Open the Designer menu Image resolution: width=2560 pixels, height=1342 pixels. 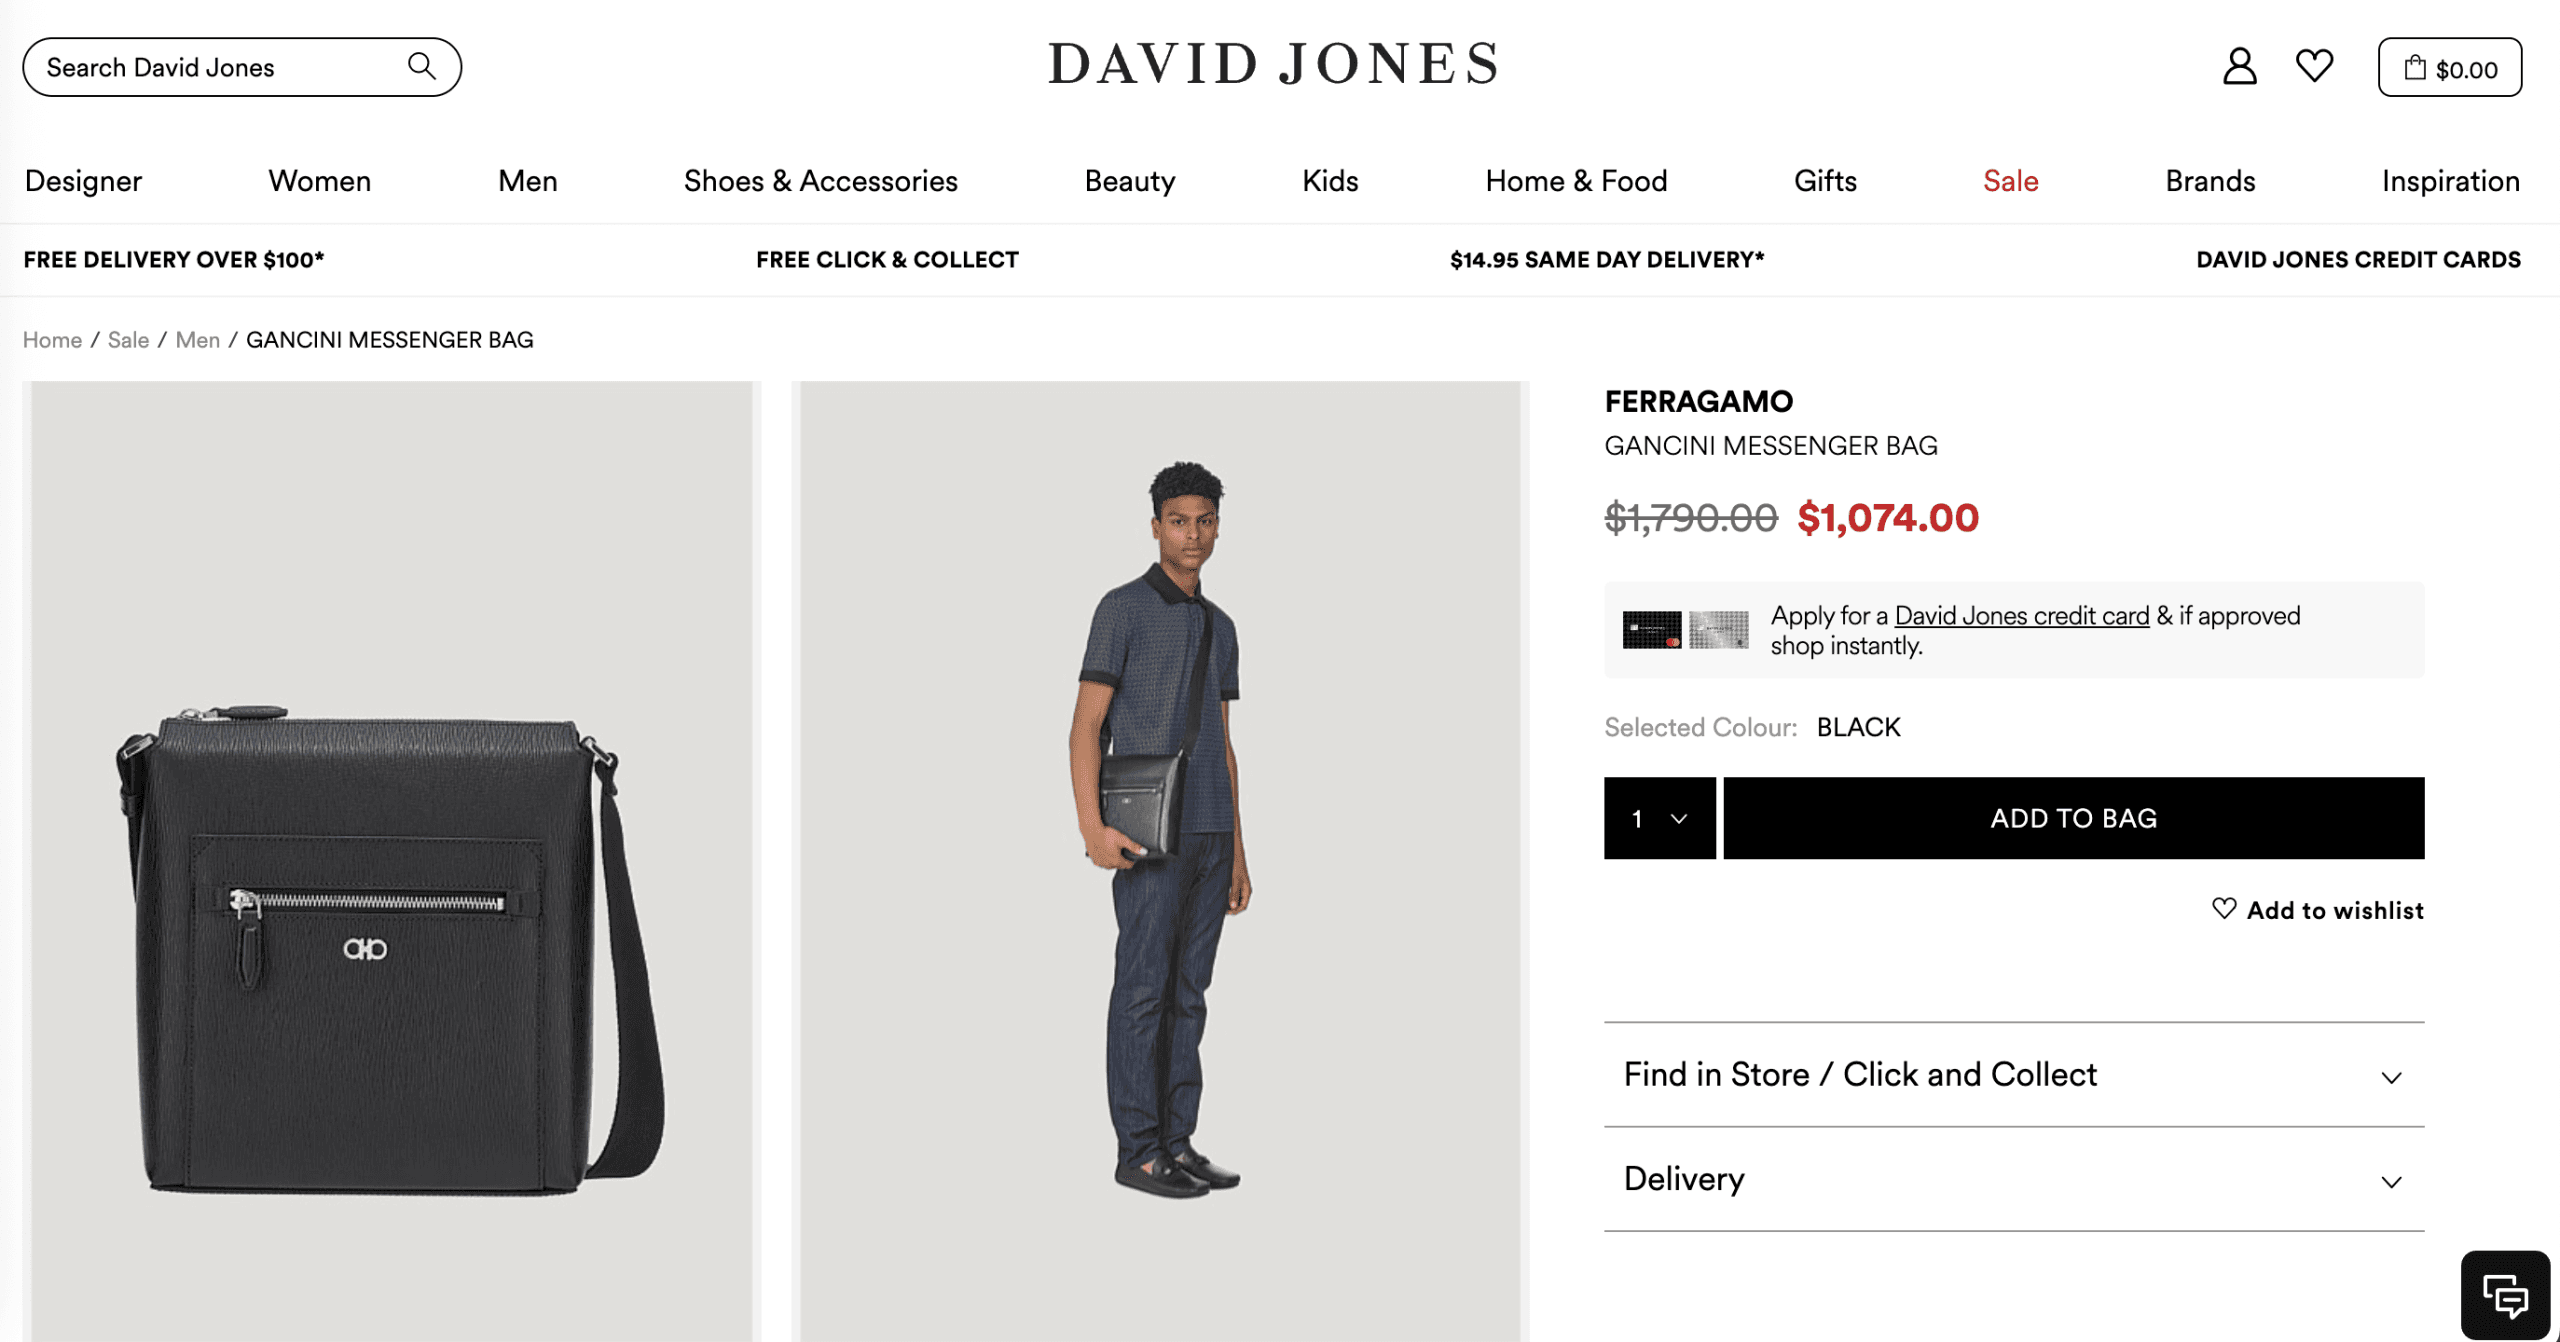(83, 181)
